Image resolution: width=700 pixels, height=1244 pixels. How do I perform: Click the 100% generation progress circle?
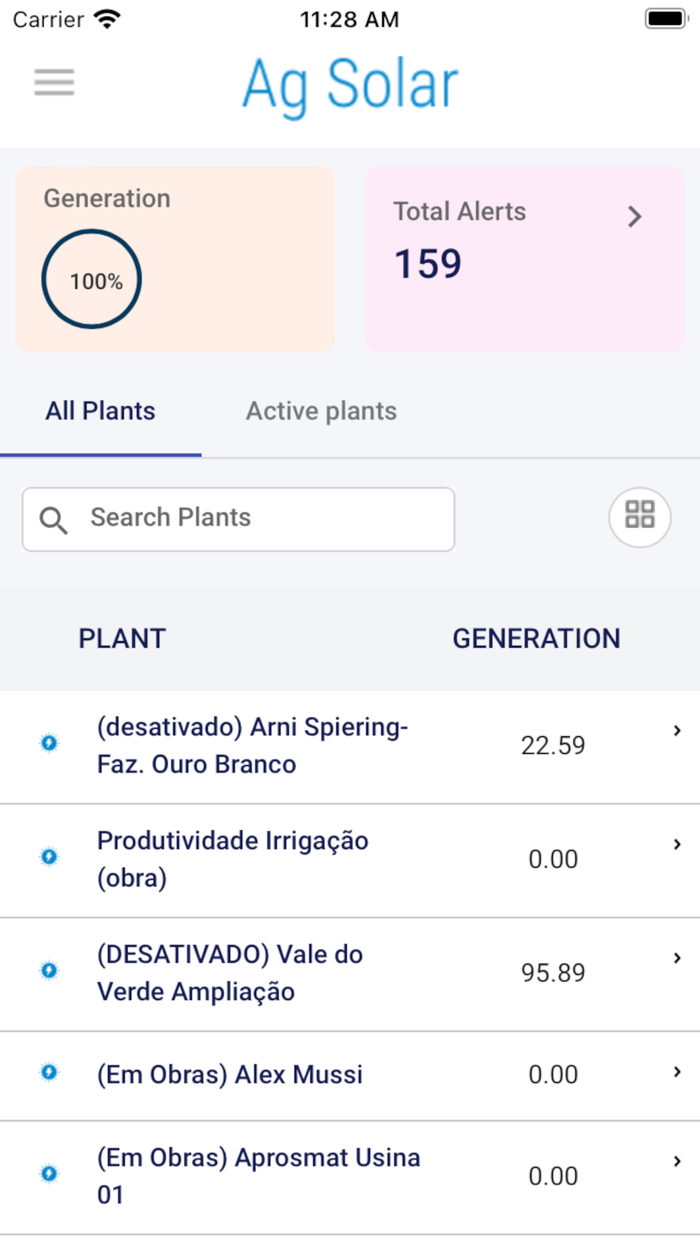(x=92, y=281)
